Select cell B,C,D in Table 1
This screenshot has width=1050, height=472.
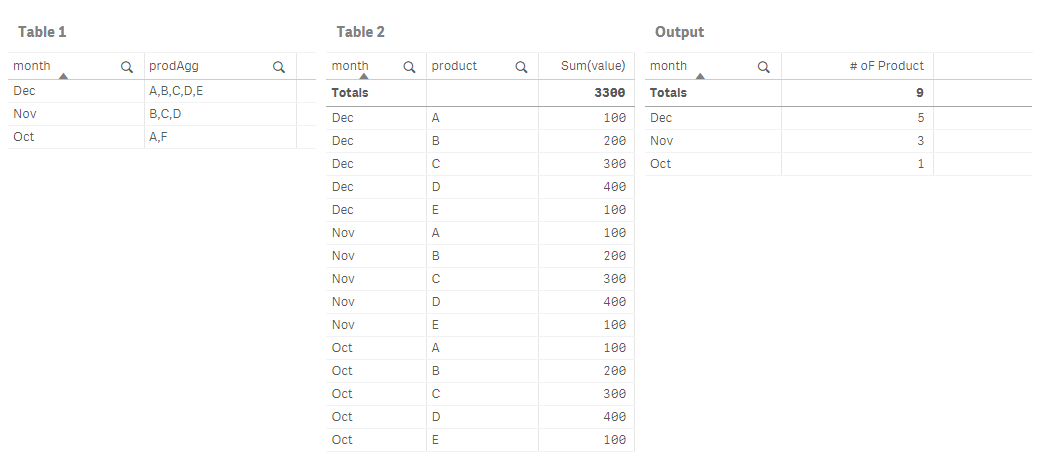tap(165, 114)
